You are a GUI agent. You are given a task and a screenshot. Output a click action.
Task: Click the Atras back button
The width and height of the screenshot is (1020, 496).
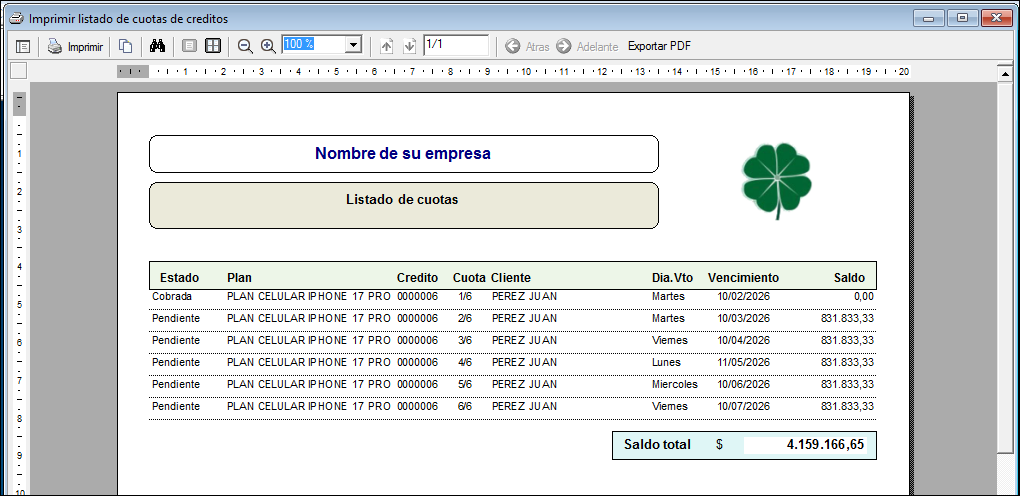[527, 46]
